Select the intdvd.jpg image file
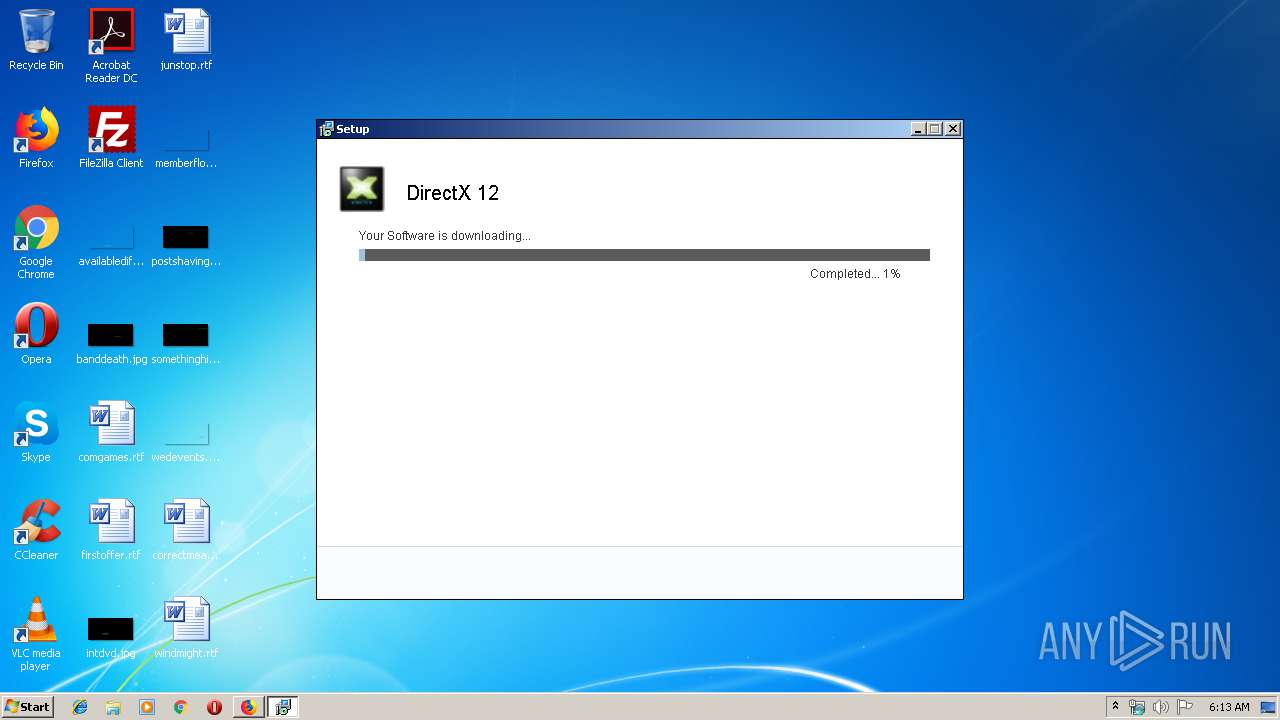 tap(111, 636)
